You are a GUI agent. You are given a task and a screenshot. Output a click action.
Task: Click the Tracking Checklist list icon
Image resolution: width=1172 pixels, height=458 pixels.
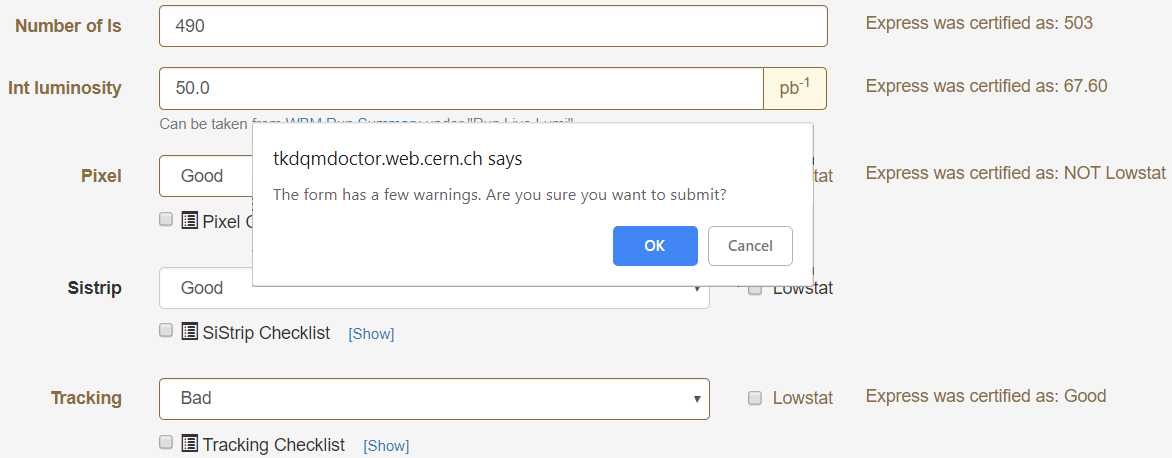[189, 443]
